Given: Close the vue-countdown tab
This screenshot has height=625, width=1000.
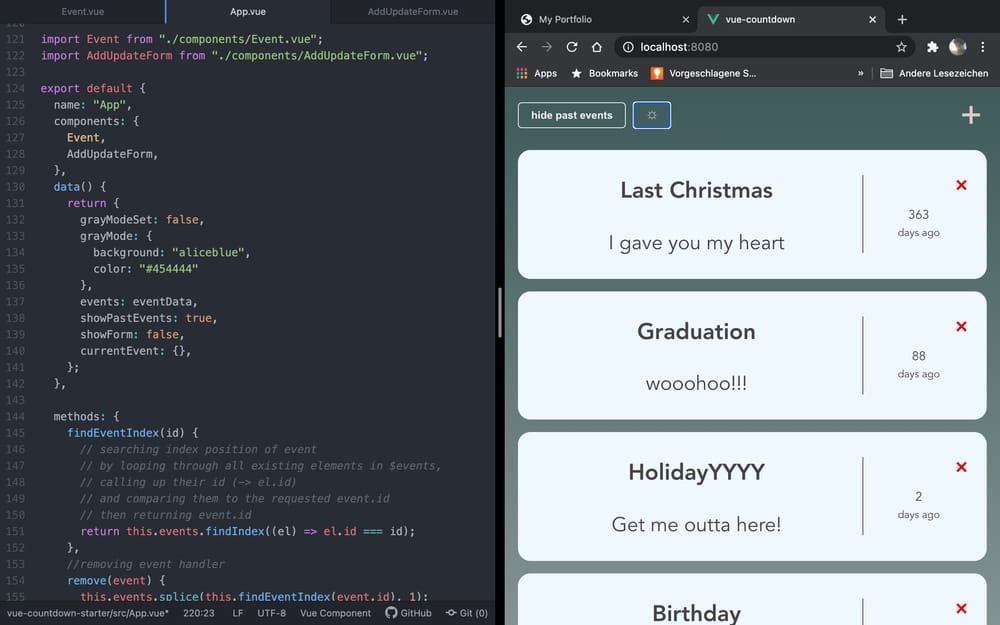Looking at the screenshot, I should [x=872, y=20].
